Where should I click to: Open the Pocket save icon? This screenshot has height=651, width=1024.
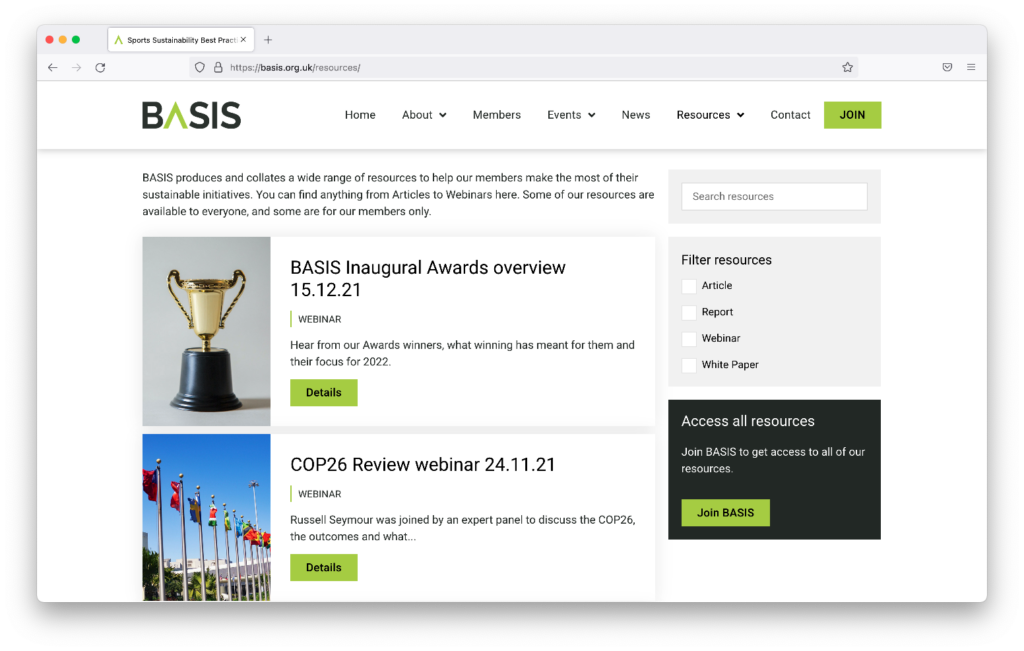tap(947, 67)
